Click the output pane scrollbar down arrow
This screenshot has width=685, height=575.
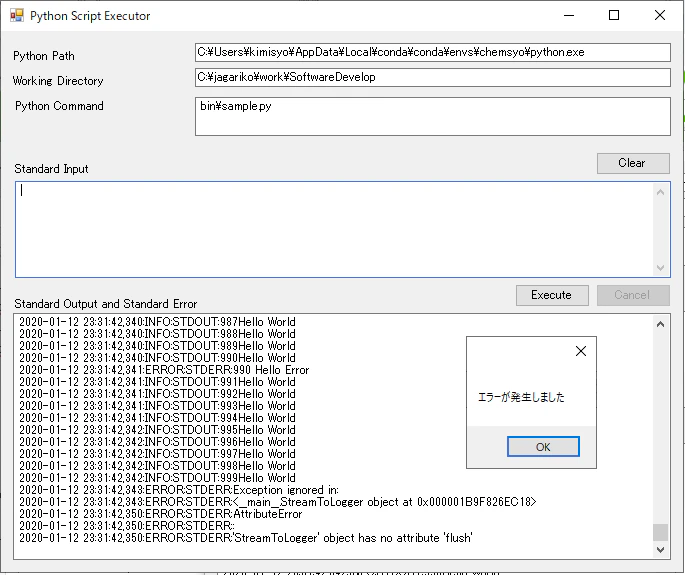point(661,550)
